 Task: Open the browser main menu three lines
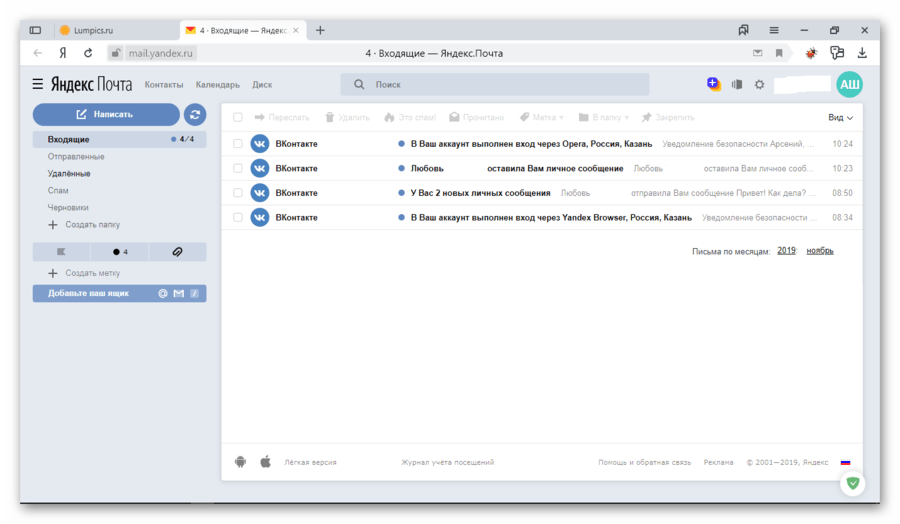tap(774, 30)
